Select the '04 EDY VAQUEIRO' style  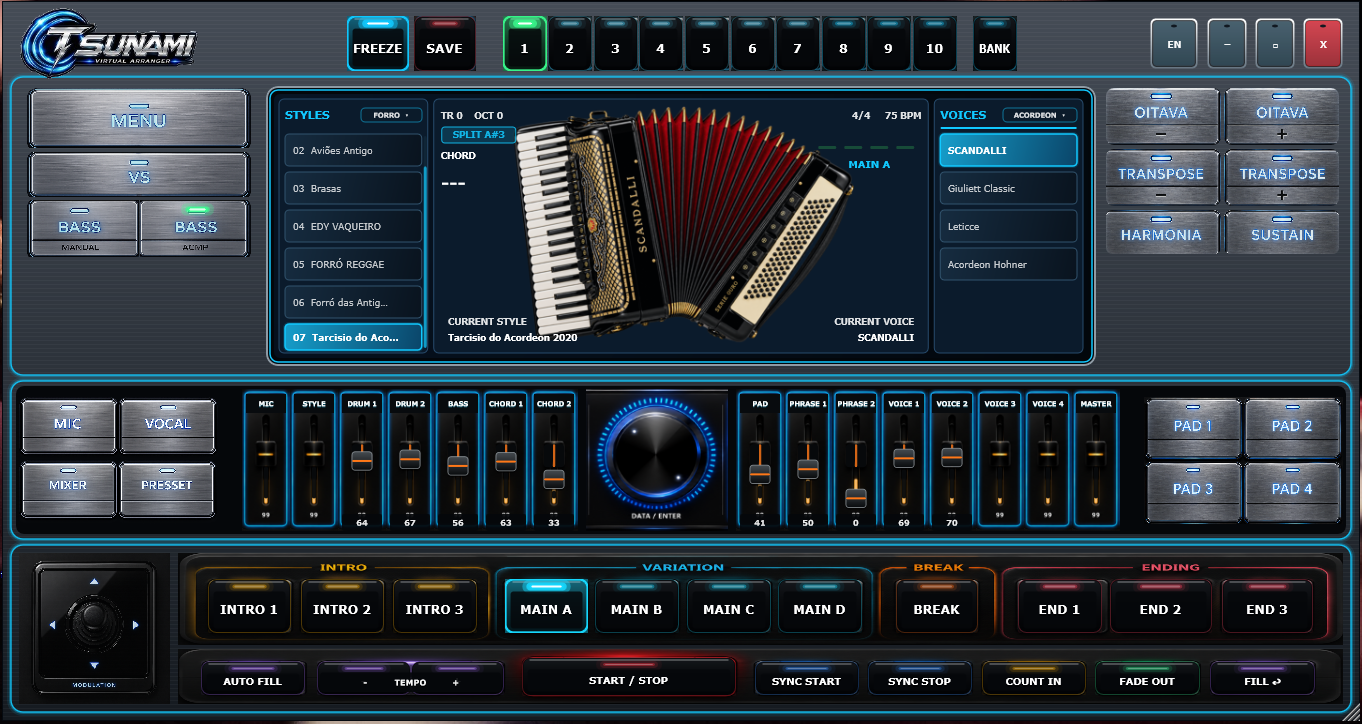click(x=353, y=226)
